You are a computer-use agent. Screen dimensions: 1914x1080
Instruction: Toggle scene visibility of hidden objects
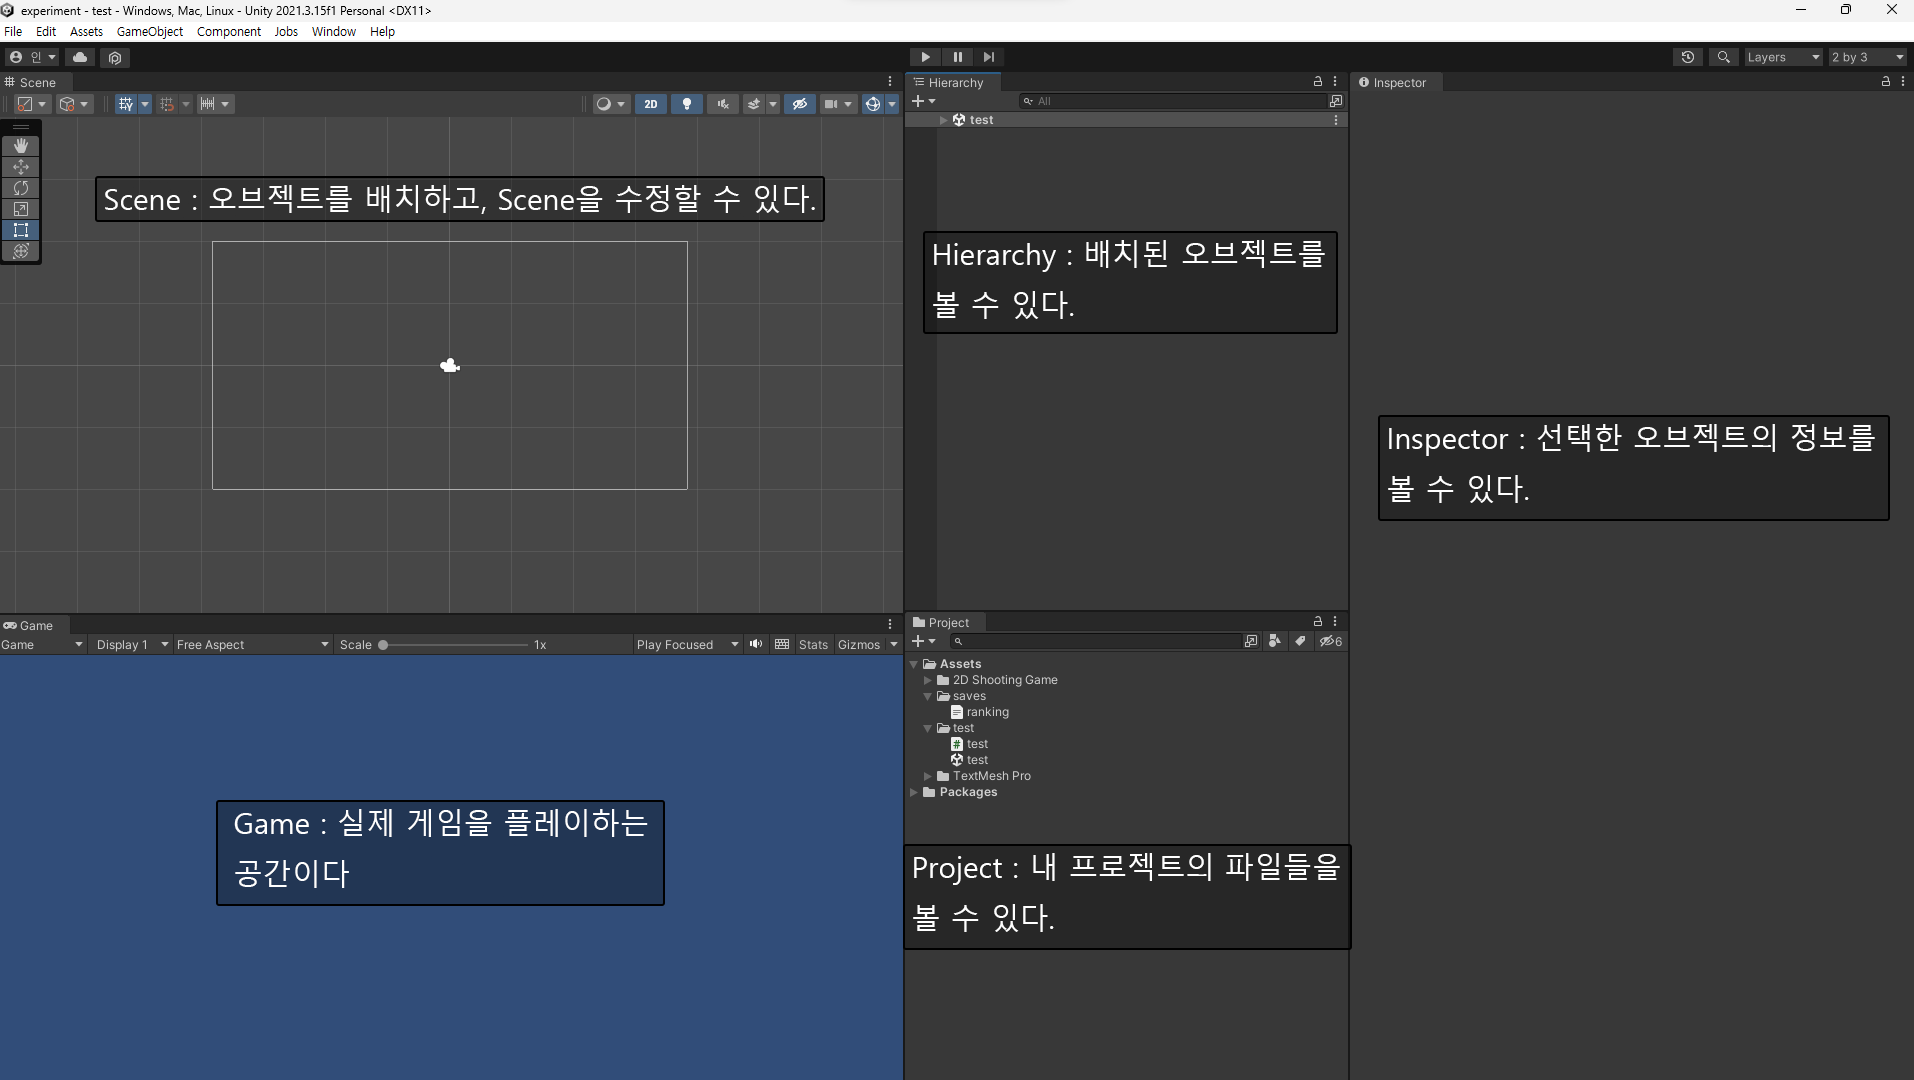800,104
